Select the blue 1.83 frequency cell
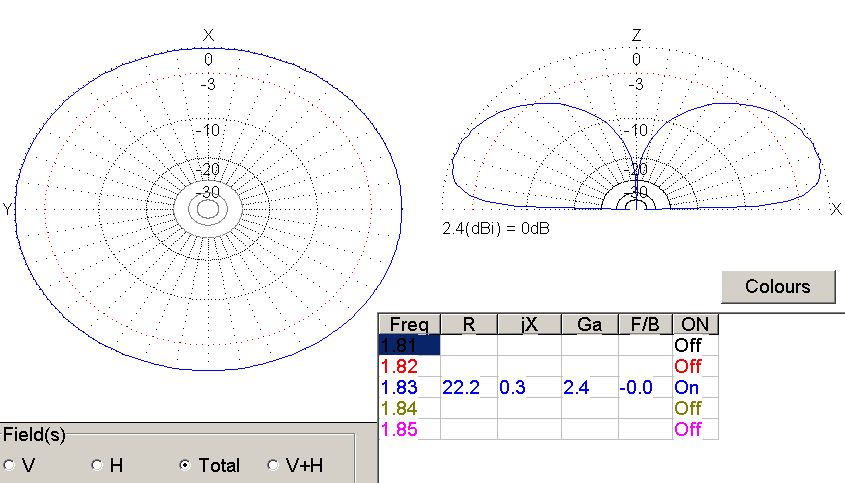 coord(409,387)
